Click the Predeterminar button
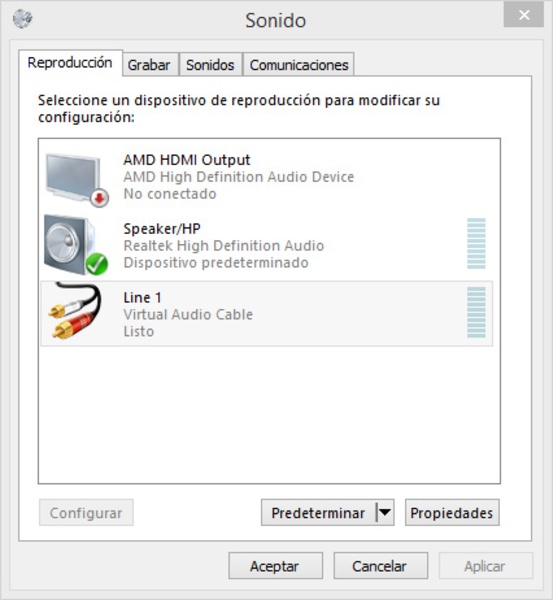The image size is (553, 600). click(x=318, y=512)
